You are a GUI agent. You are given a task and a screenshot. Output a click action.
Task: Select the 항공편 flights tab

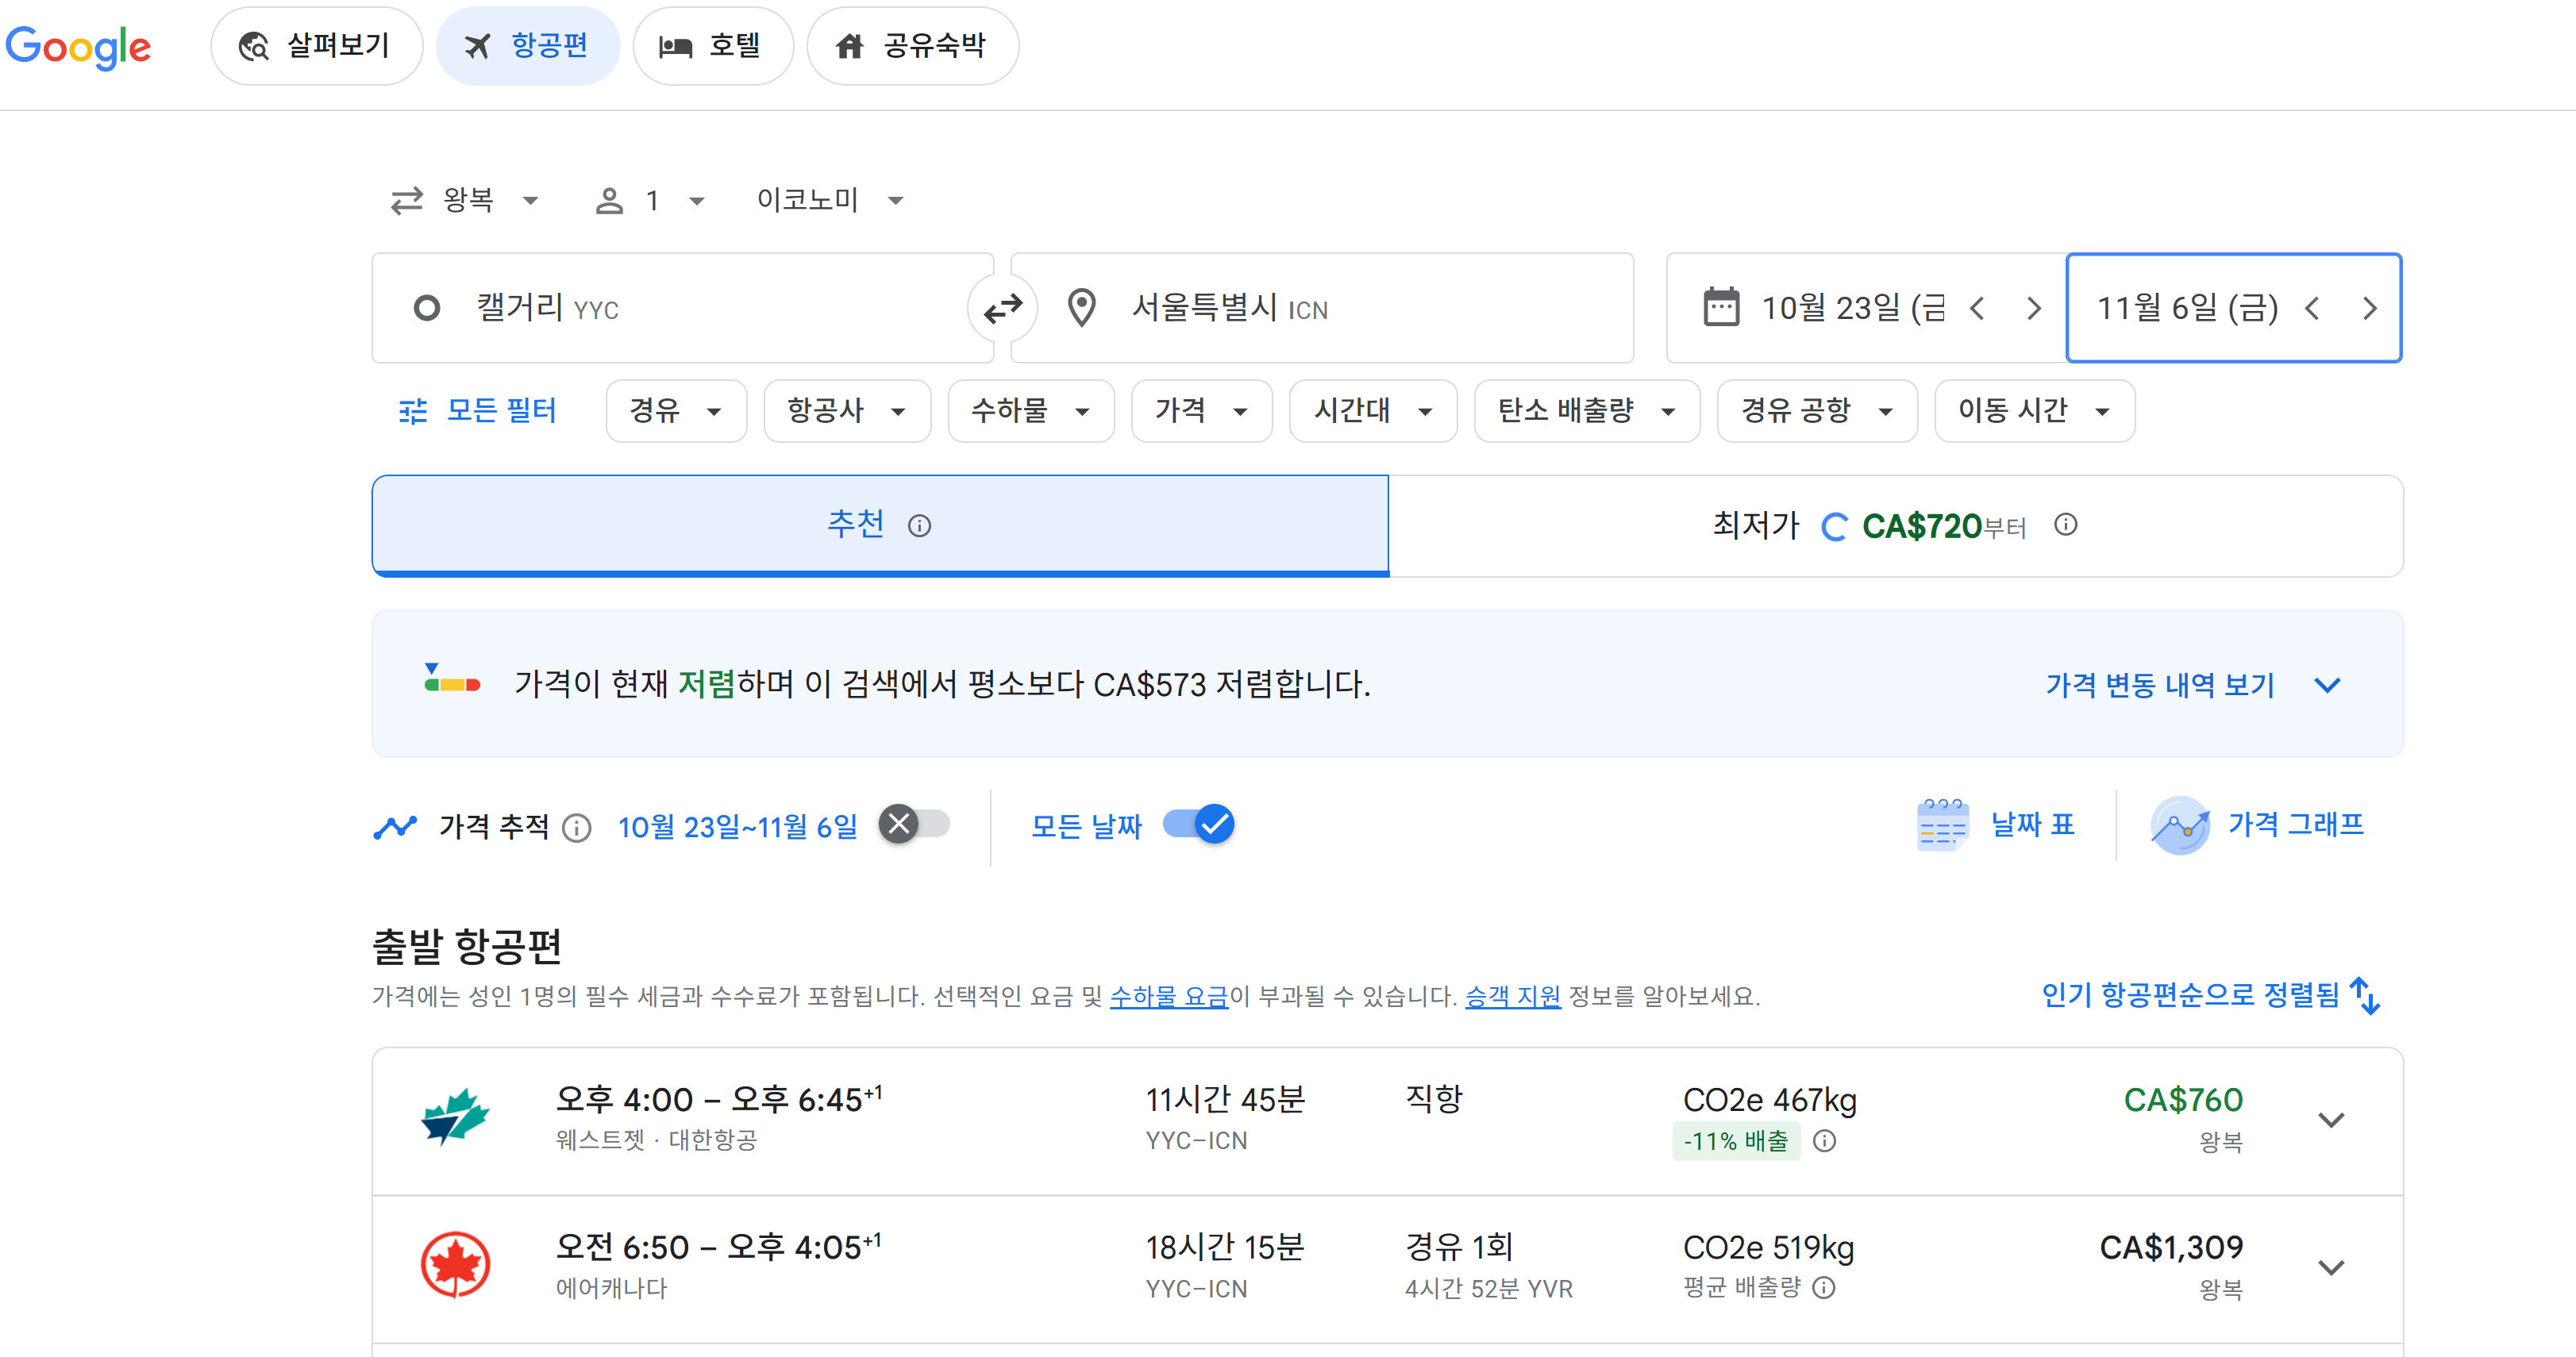coord(528,46)
